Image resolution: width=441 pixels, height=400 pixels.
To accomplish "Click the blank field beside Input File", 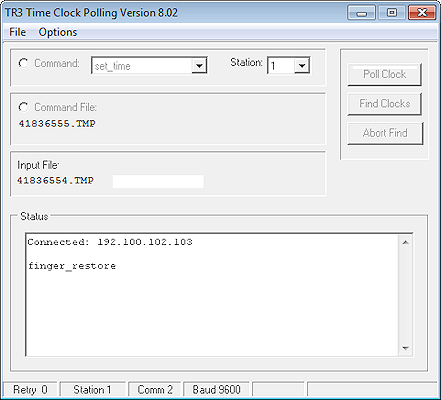I will (158, 181).
